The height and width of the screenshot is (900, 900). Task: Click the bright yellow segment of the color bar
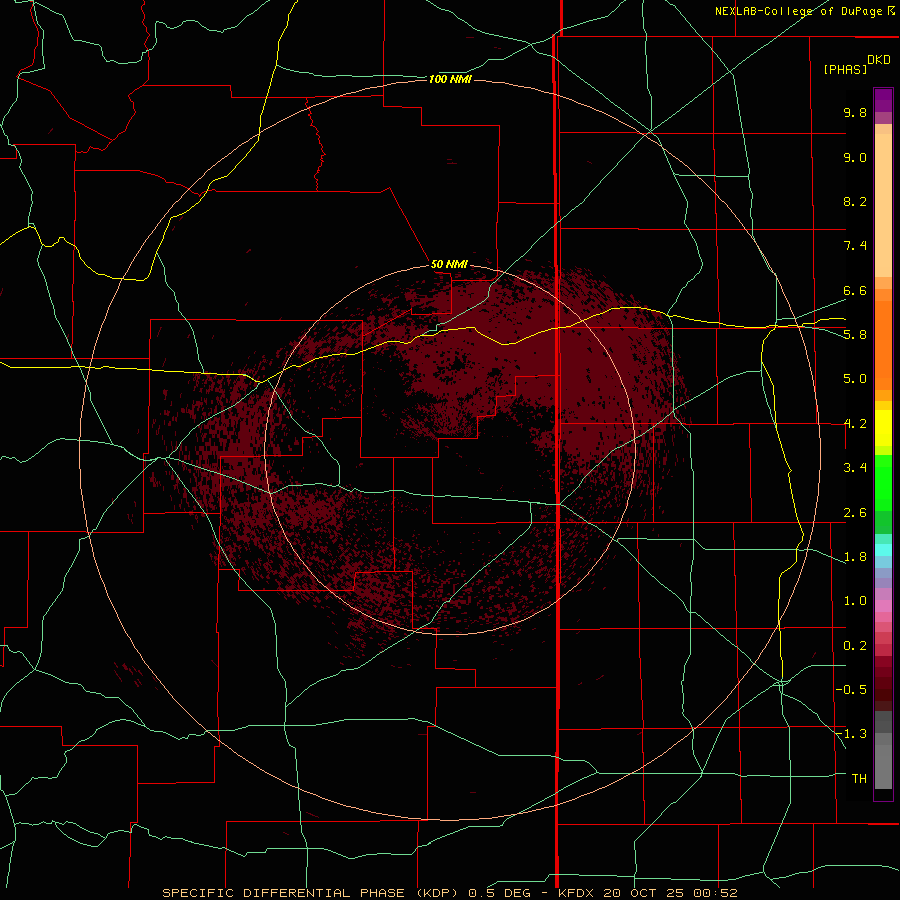point(883,428)
